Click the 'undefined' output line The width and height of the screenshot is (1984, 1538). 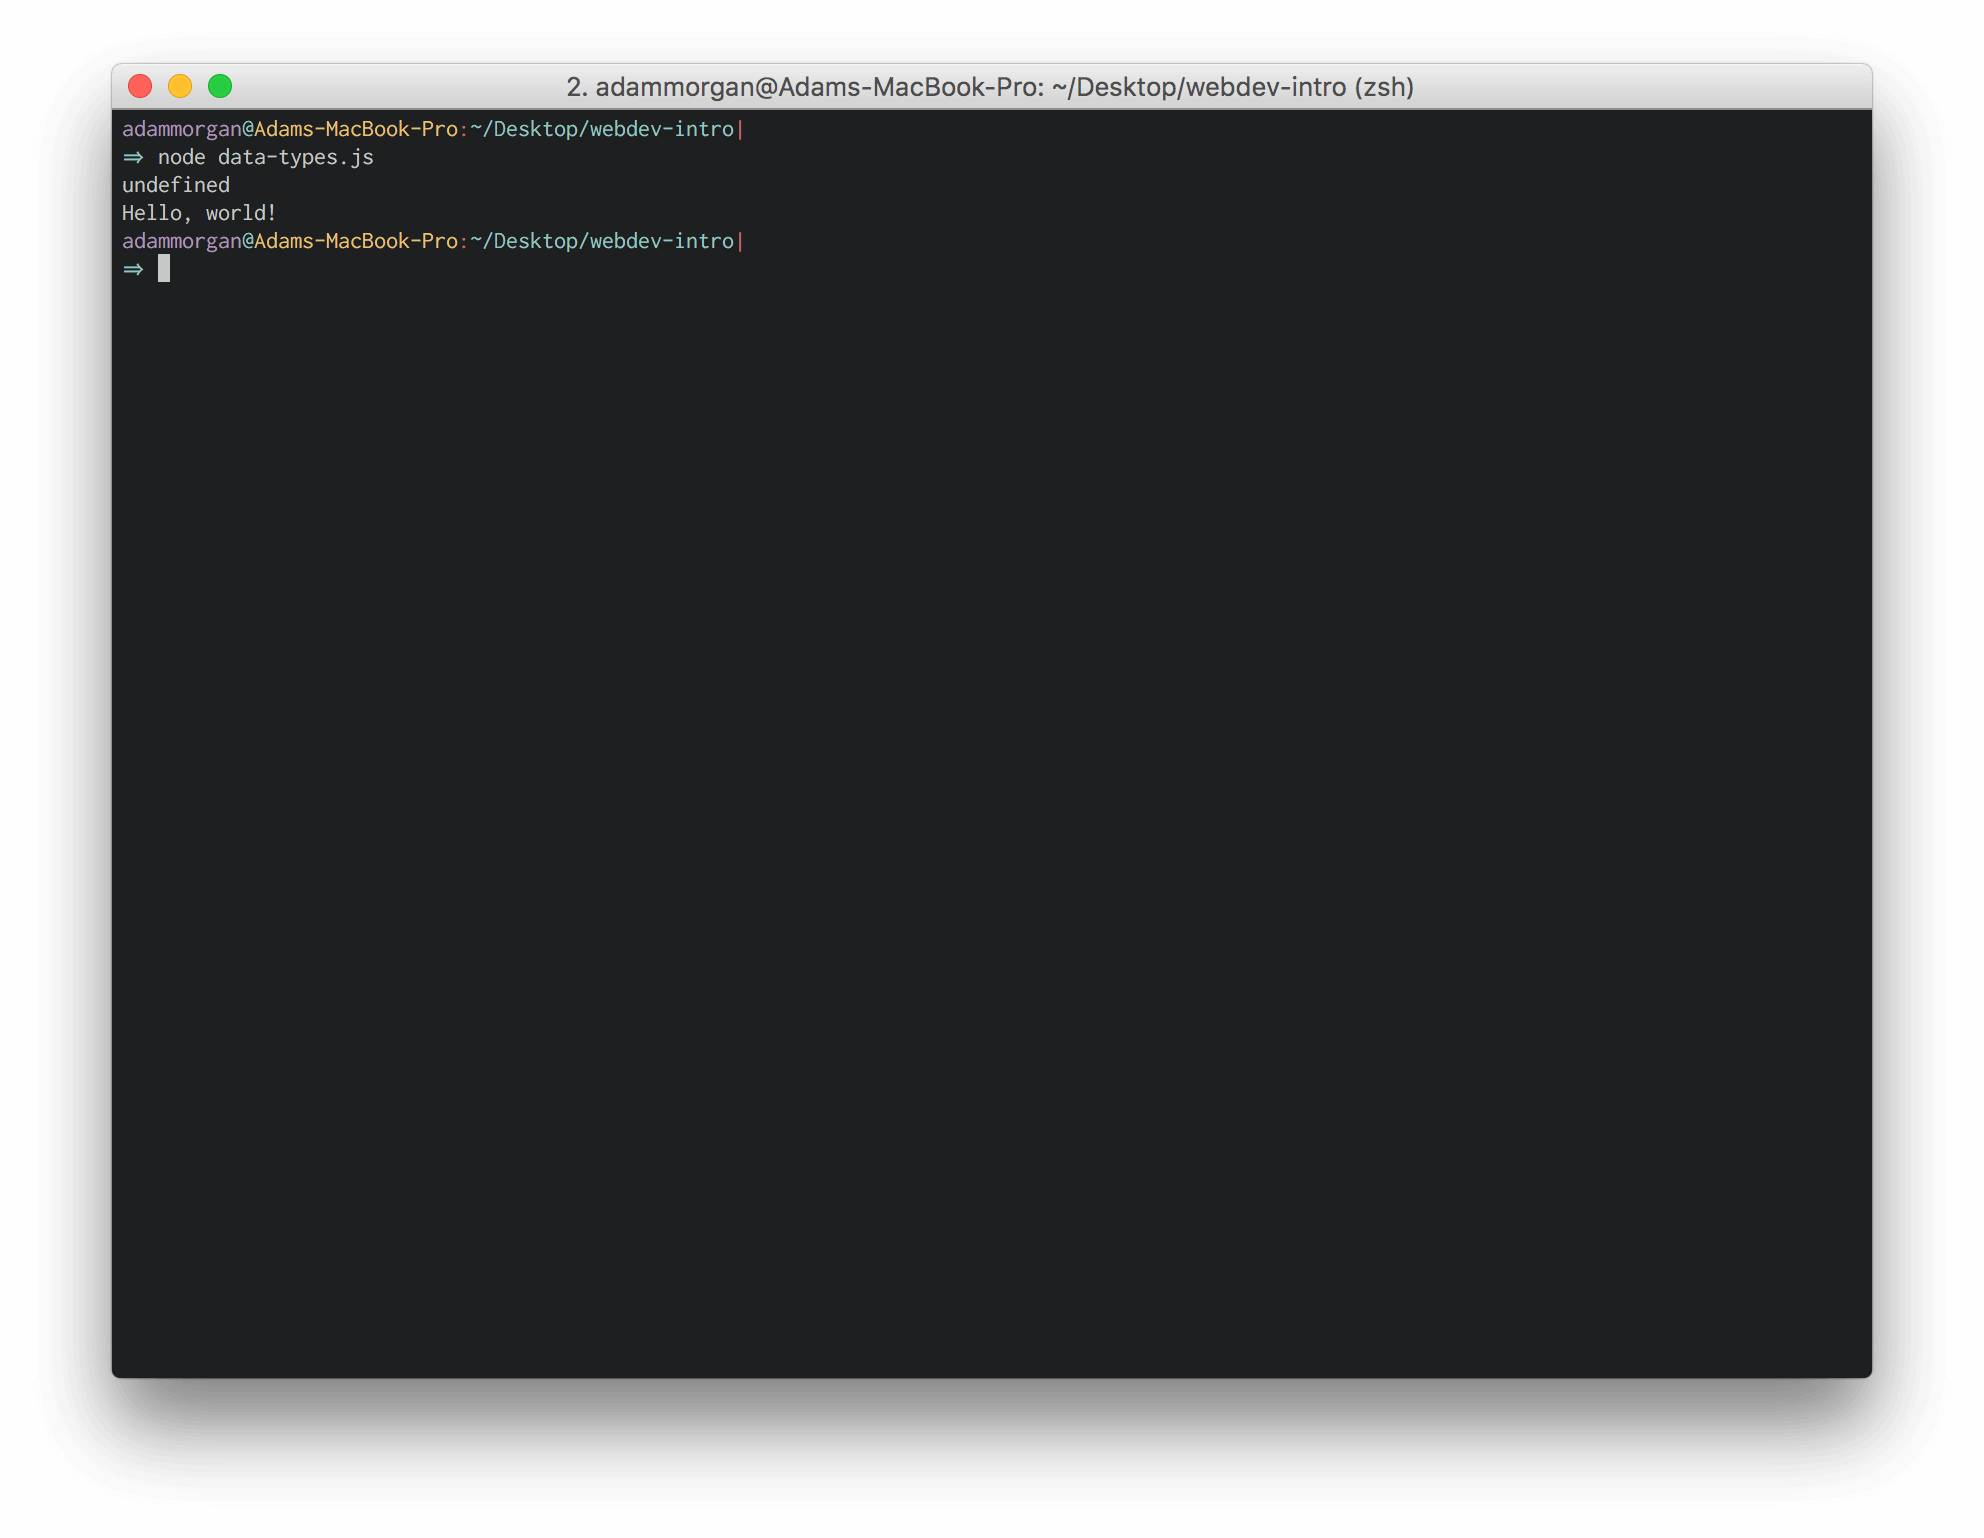coord(176,185)
